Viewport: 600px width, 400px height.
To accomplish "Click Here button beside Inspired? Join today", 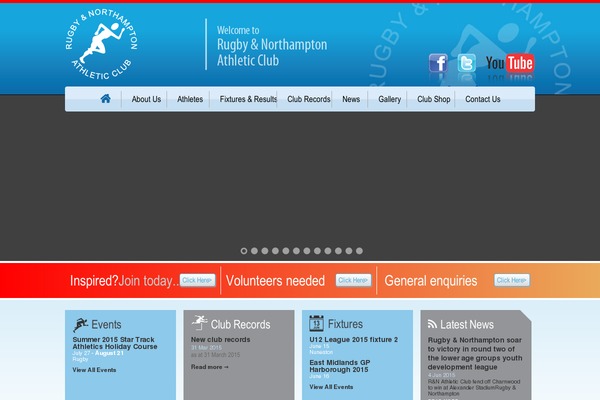I will click(197, 280).
